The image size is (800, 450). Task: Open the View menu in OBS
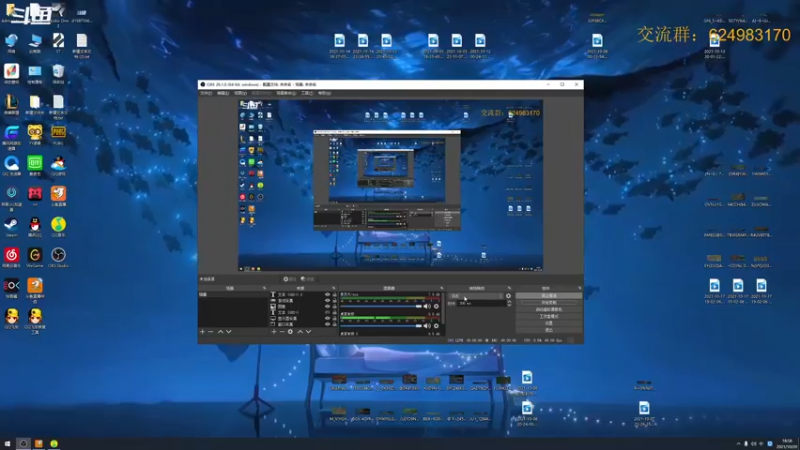coord(240,93)
